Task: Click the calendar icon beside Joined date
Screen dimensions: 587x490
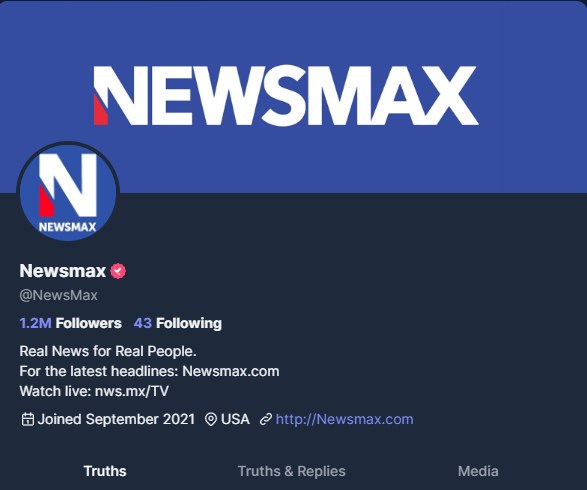Action: (28, 419)
